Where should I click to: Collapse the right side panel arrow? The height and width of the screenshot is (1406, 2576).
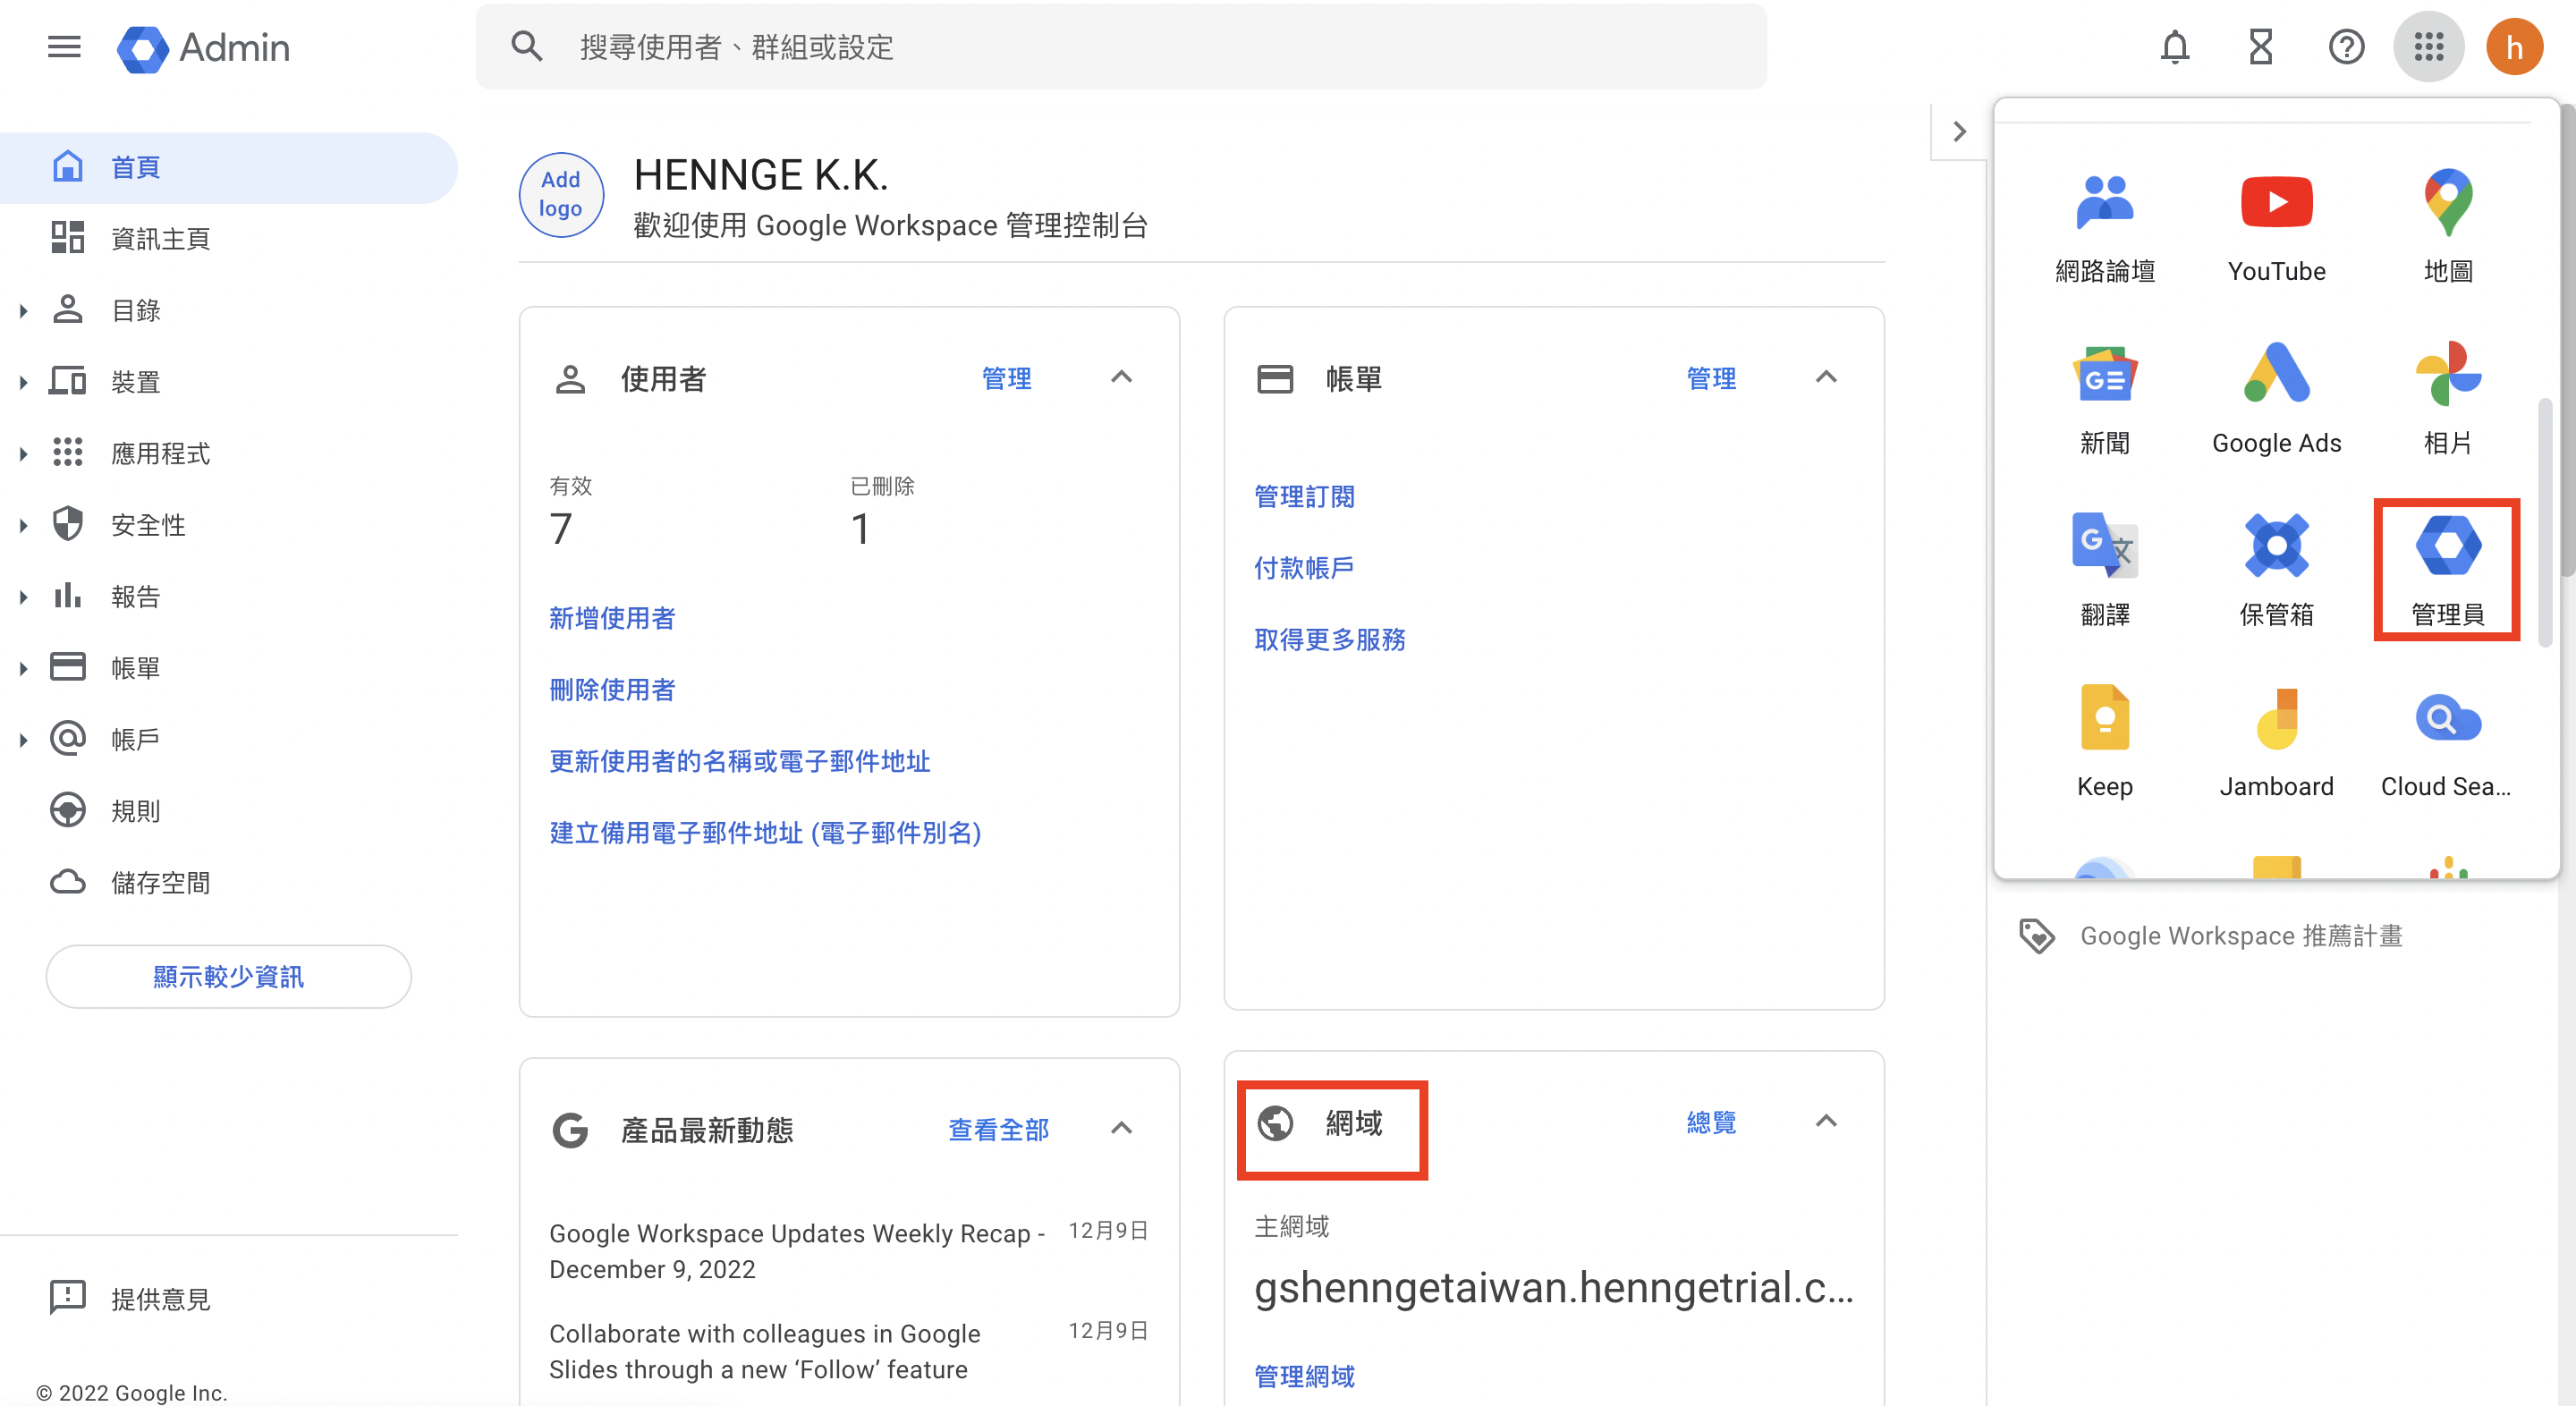[x=1959, y=131]
